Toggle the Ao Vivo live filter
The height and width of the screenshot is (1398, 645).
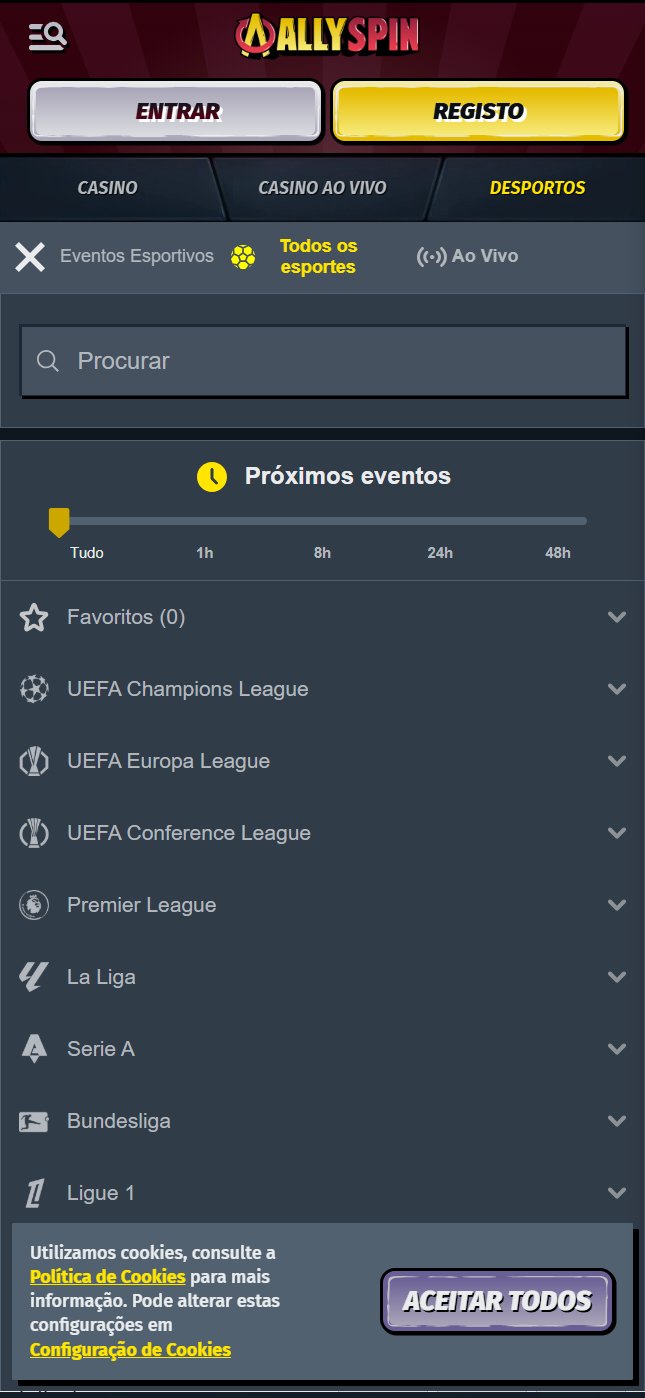coord(468,256)
